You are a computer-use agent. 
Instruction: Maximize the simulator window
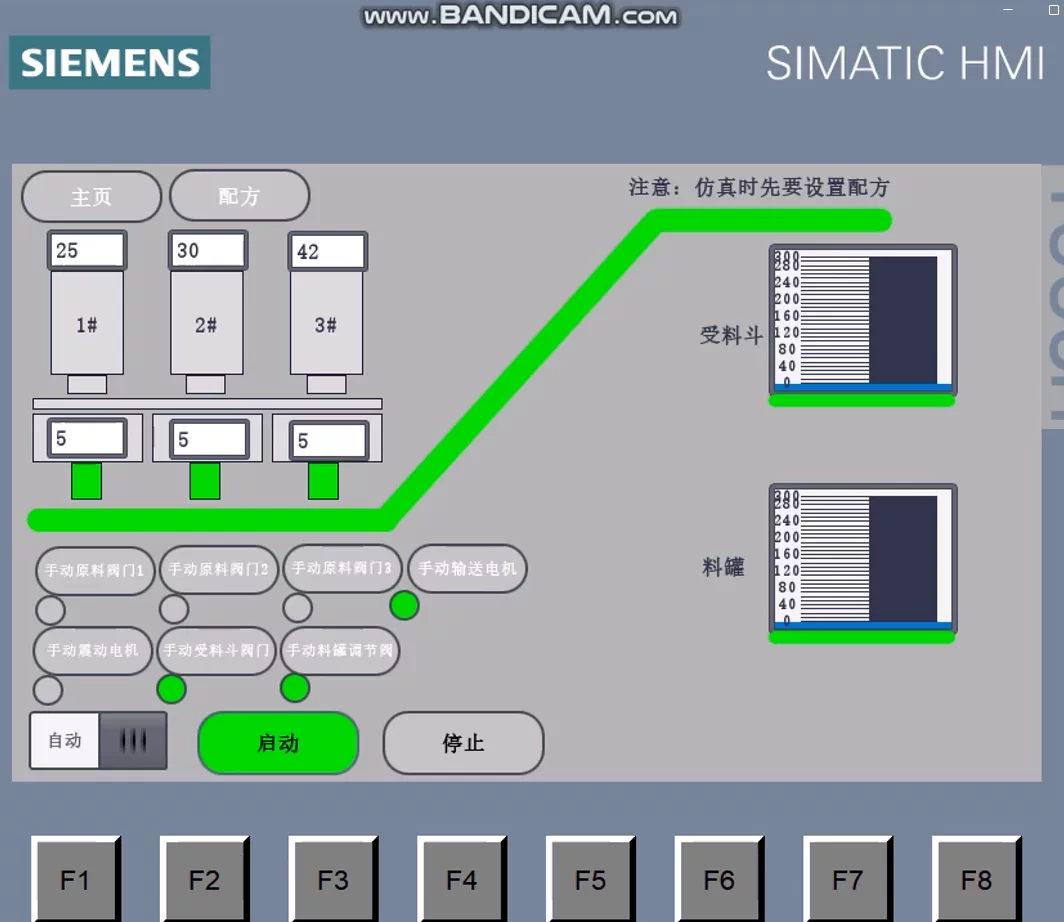(1054, 9)
